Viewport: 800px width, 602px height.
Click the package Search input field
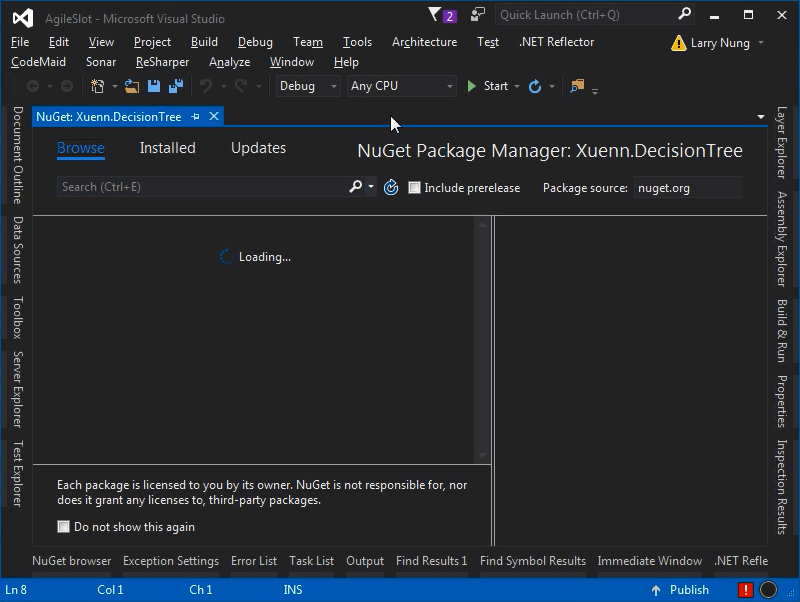click(202, 187)
